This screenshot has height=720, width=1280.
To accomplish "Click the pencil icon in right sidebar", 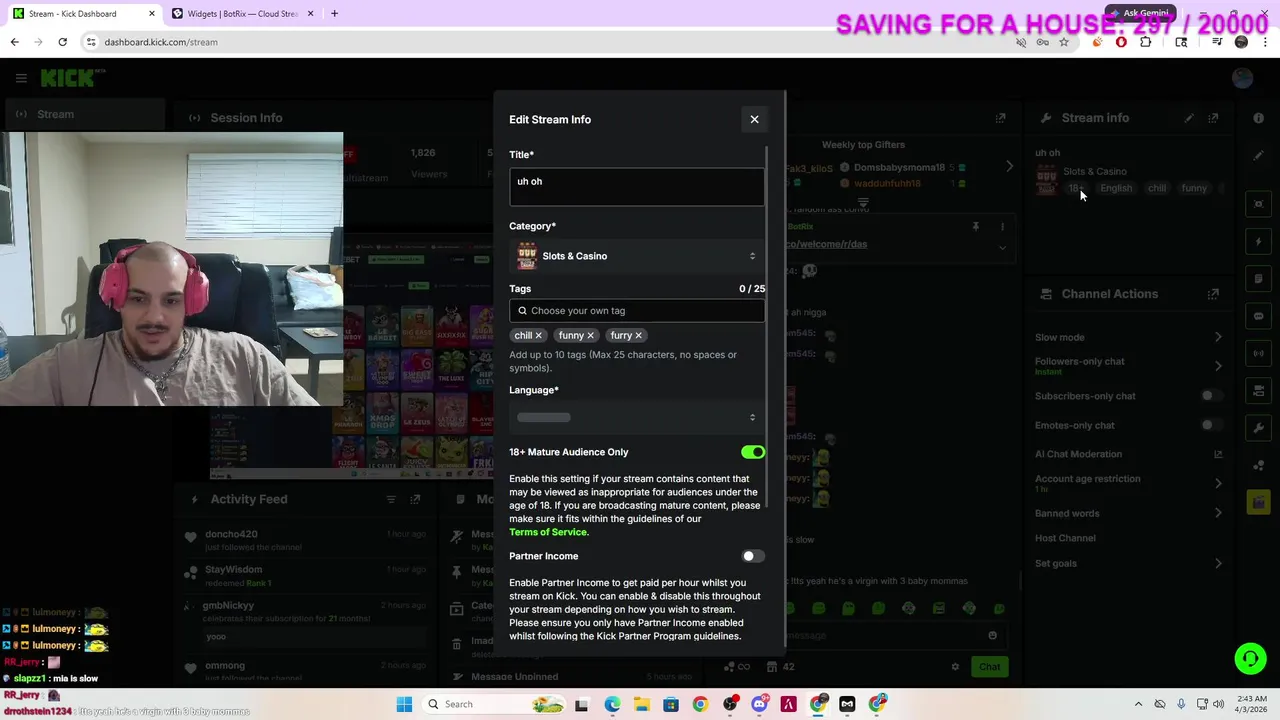I will point(1259,155).
